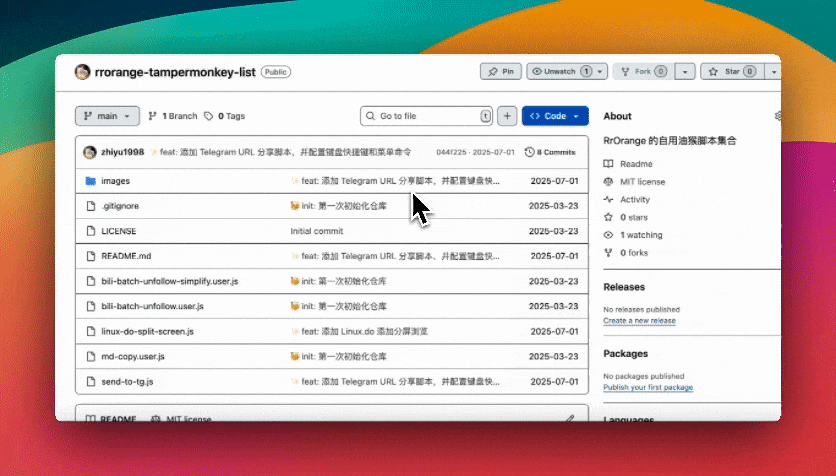View 0 forks link
The height and width of the screenshot is (476, 836).
(634, 253)
